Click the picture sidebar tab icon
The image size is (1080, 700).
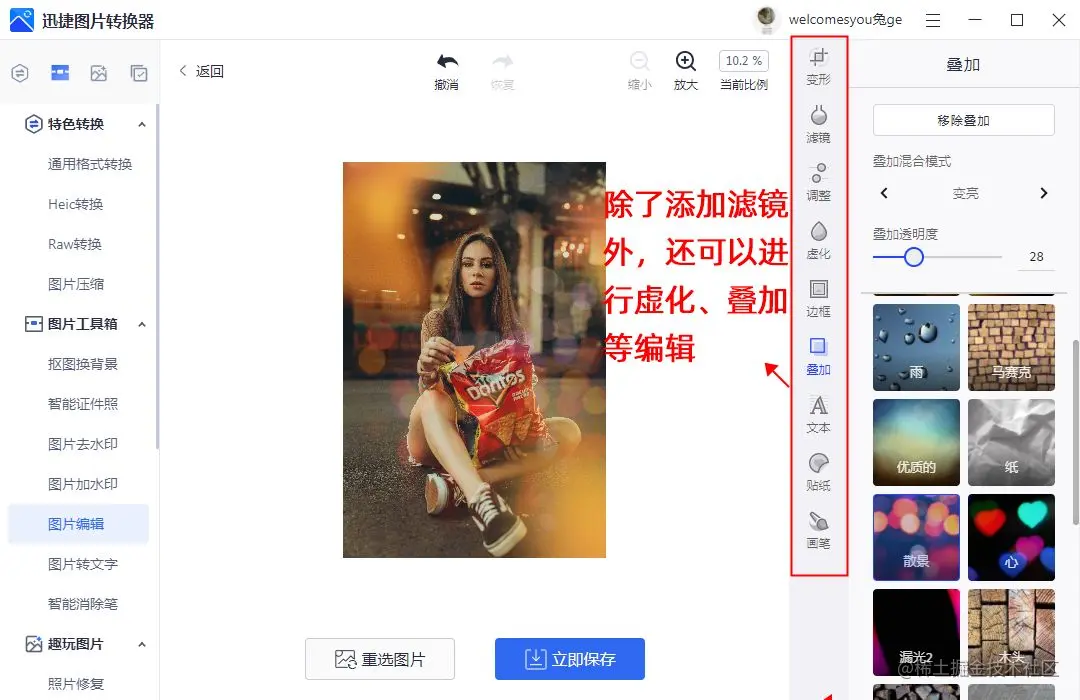[98, 73]
